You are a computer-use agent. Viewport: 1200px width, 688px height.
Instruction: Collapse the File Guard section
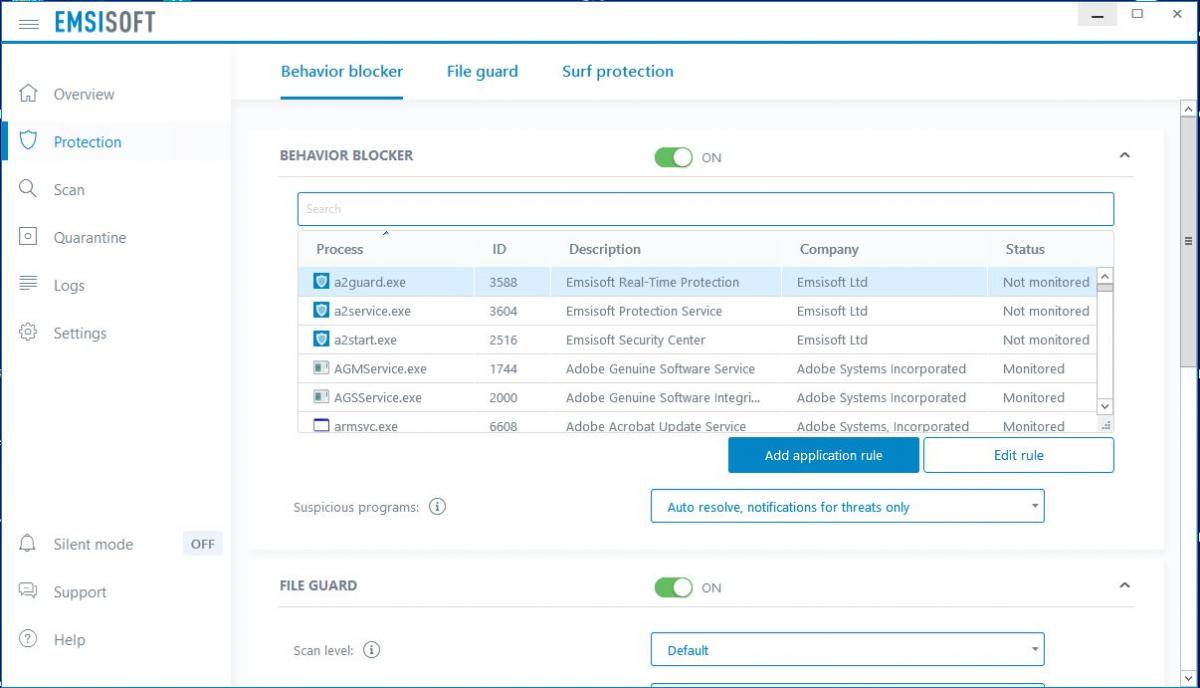pyautogui.click(x=1124, y=585)
